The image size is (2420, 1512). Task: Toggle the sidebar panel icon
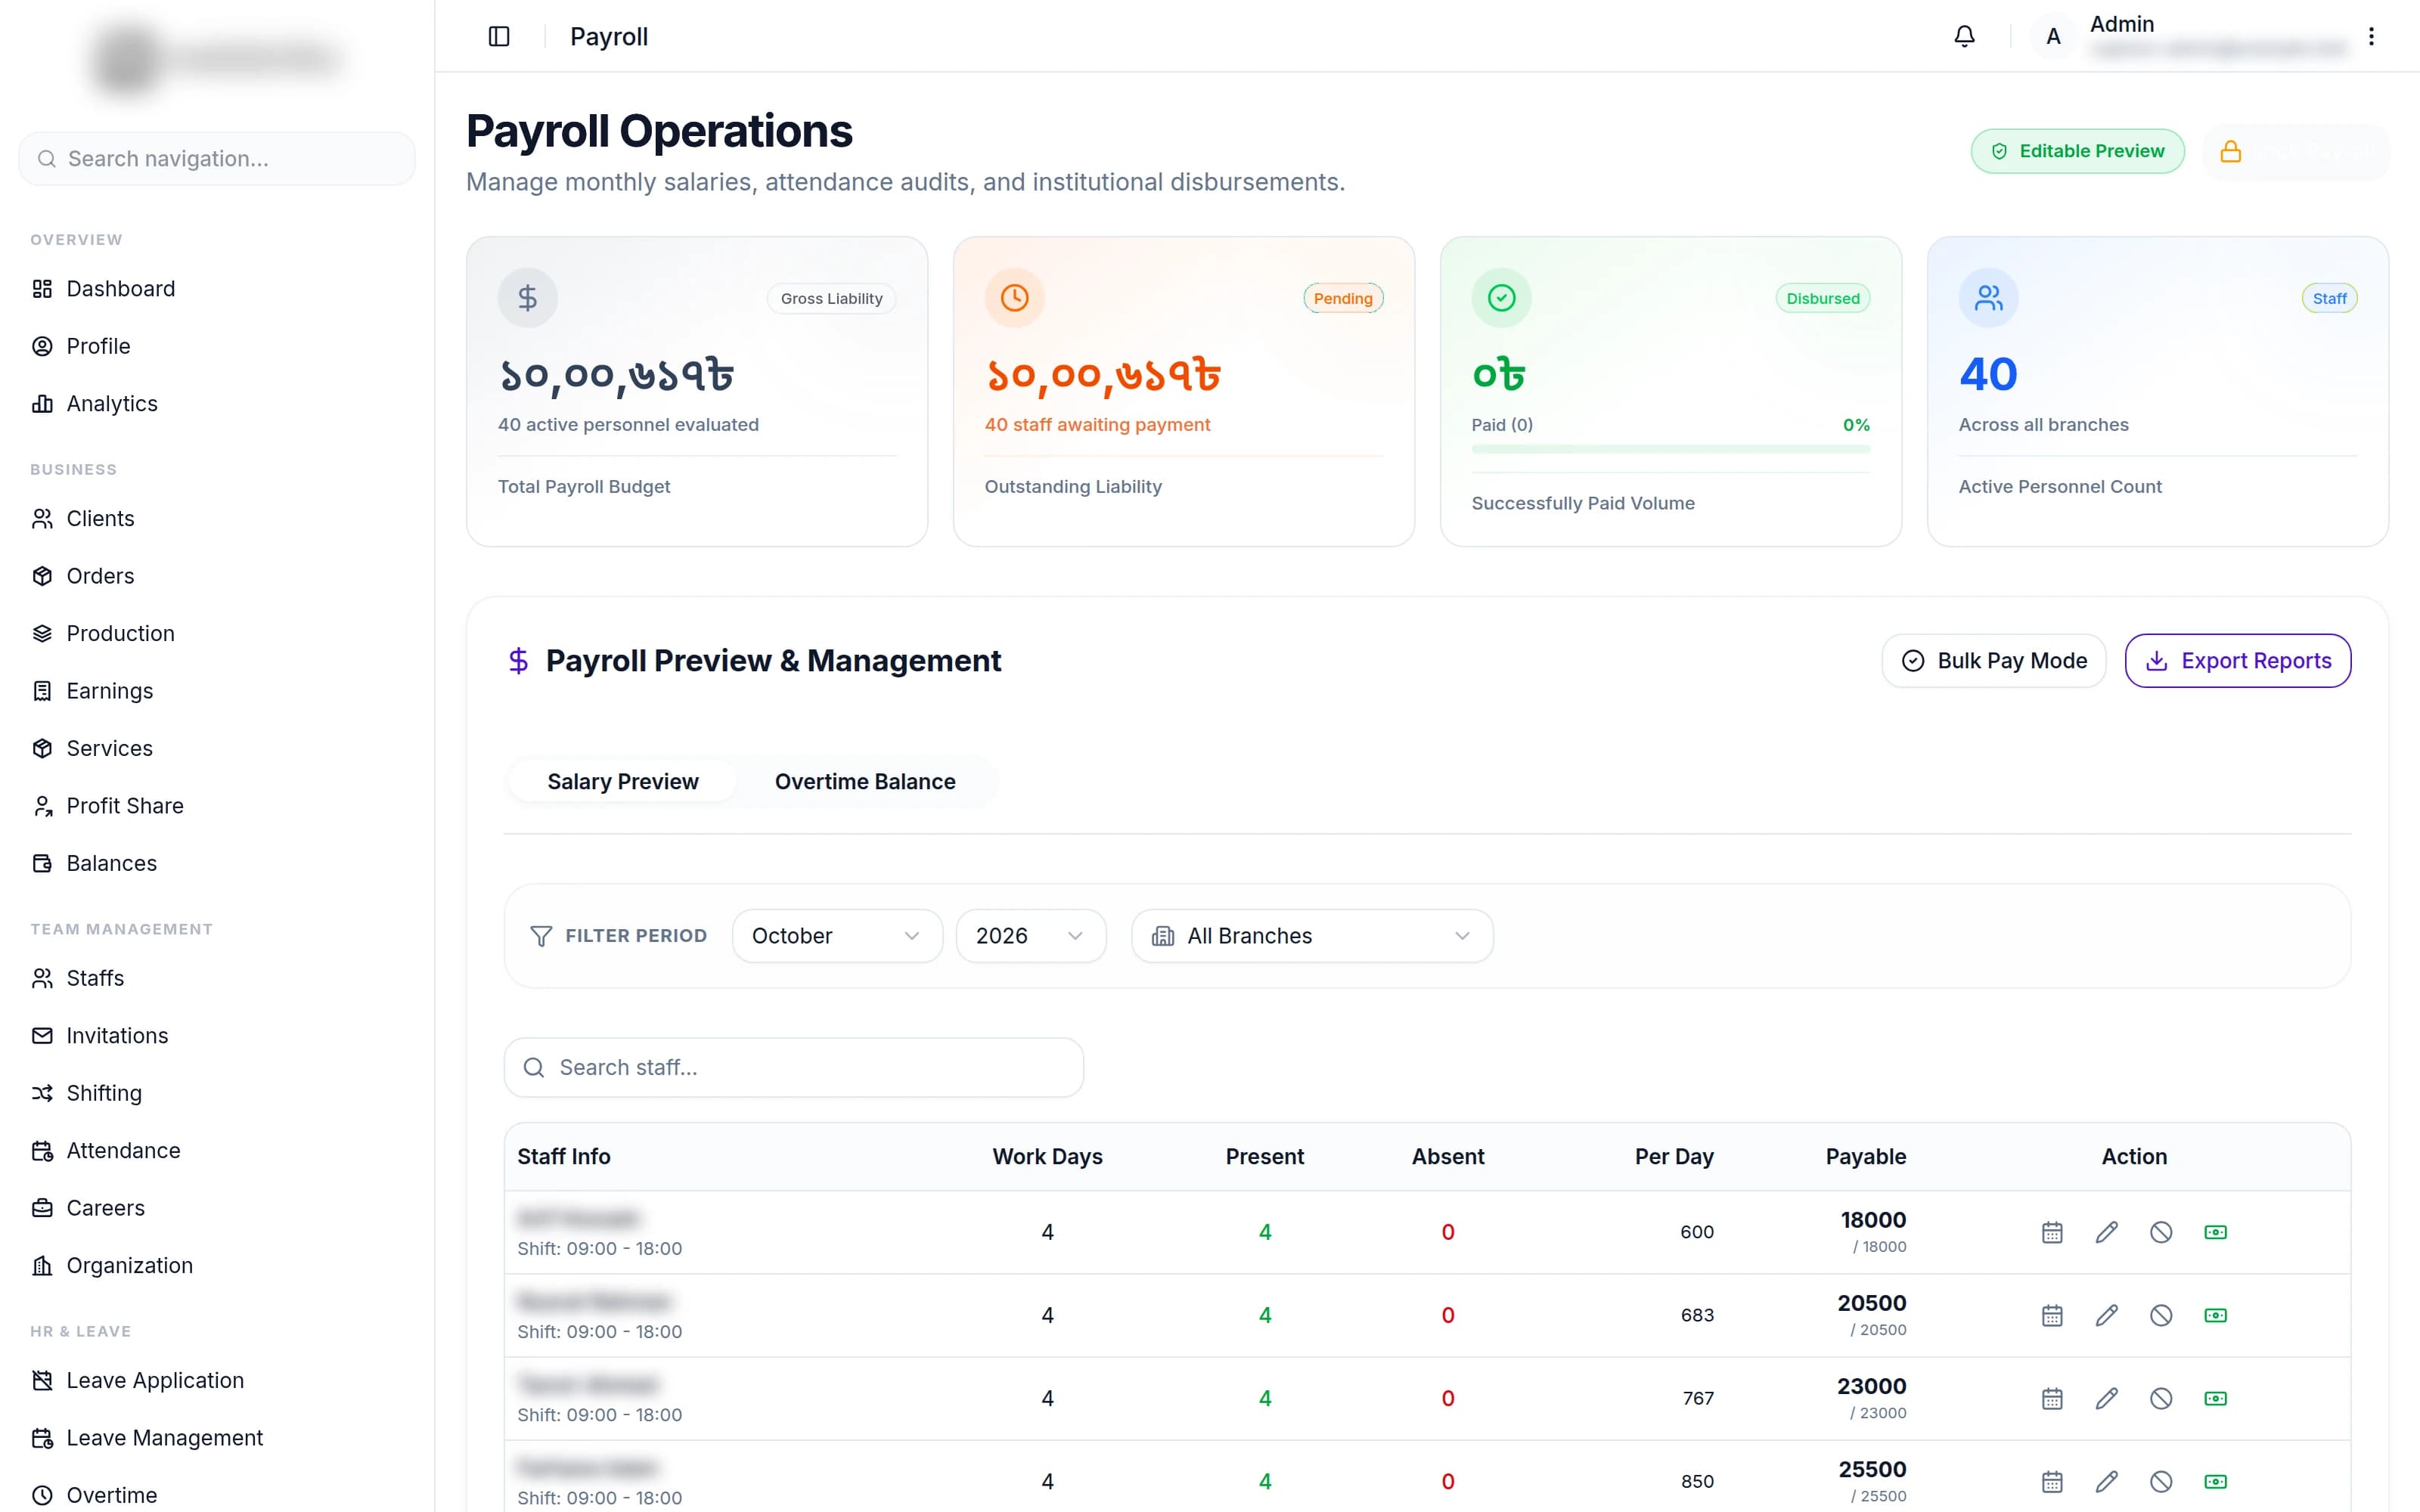(499, 37)
